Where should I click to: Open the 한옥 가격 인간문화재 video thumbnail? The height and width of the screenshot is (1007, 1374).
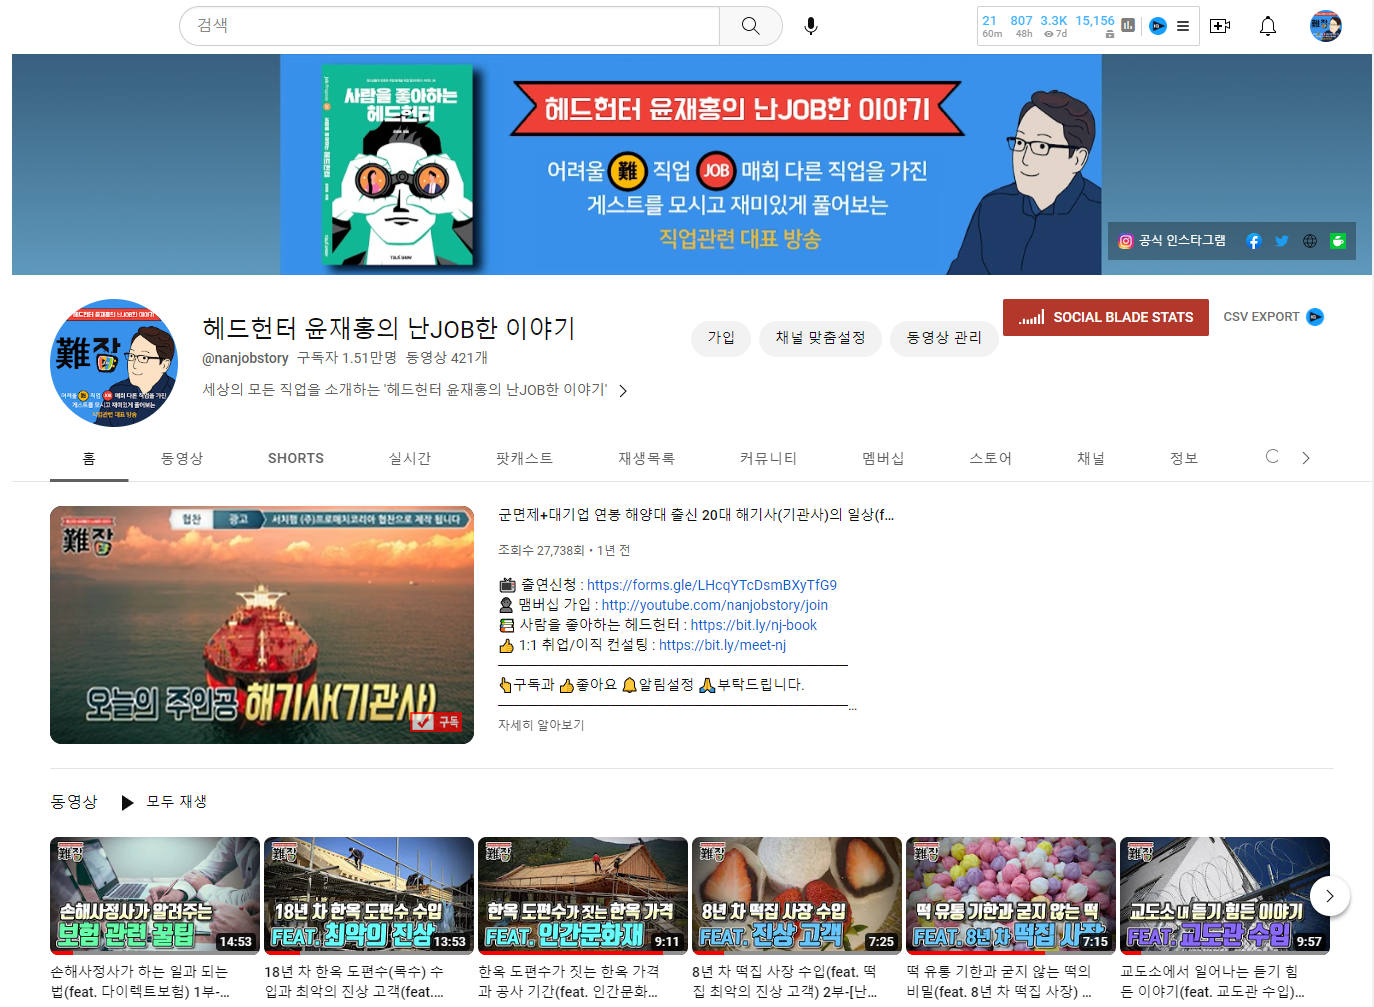(x=583, y=896)
